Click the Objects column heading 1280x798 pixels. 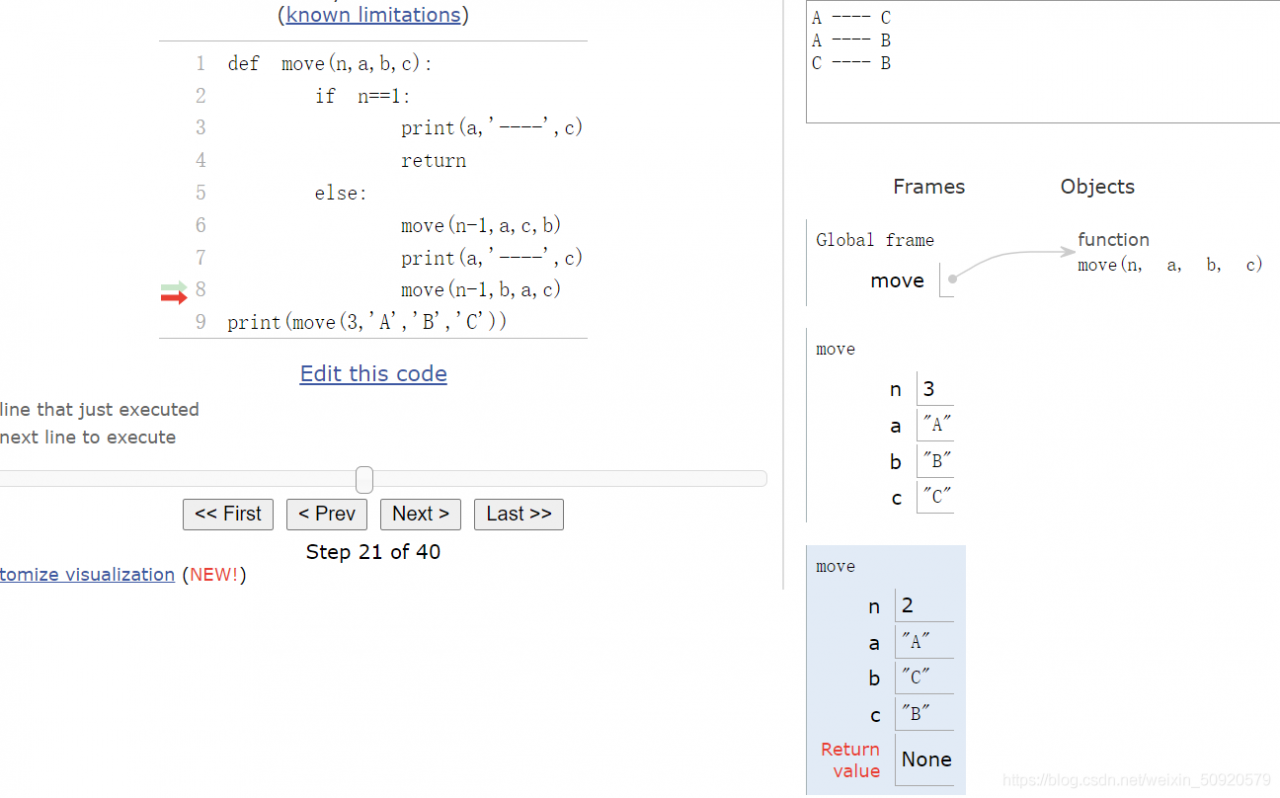click(1098, 187)
